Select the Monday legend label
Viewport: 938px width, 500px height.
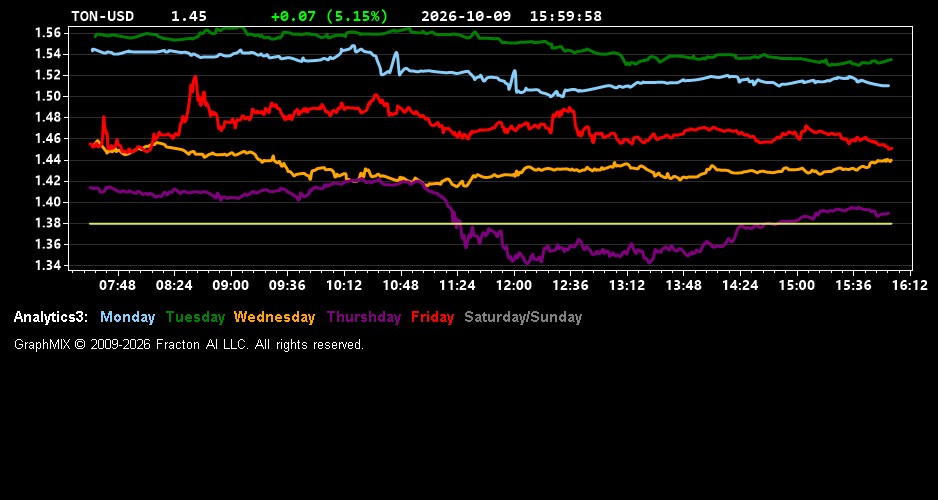tap(127, 317)
